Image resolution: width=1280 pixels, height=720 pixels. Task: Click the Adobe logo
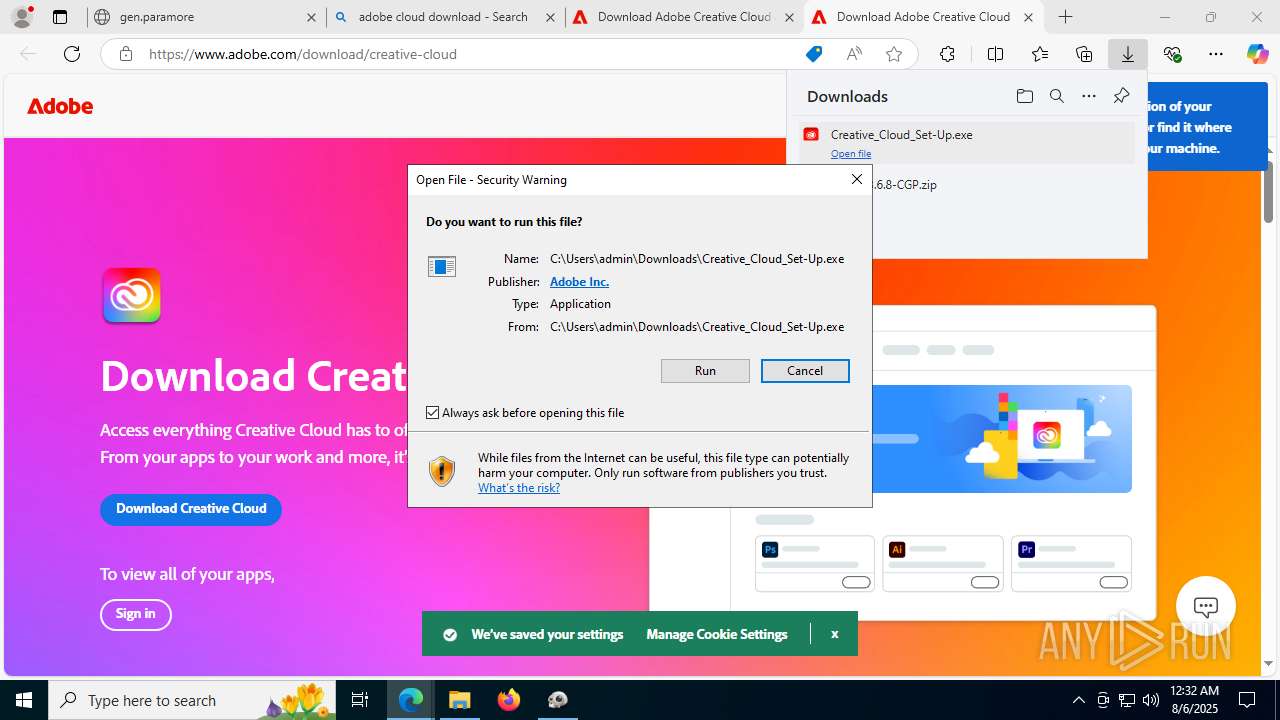point(60,106)
